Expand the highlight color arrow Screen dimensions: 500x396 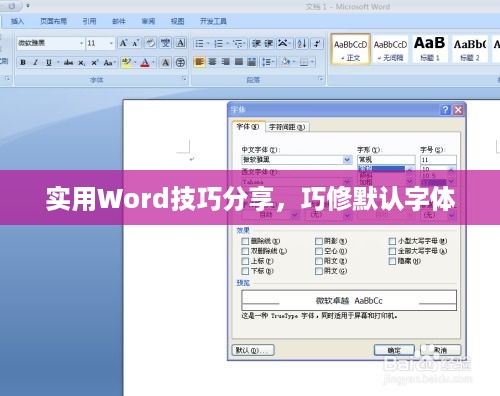coord(135,62)
